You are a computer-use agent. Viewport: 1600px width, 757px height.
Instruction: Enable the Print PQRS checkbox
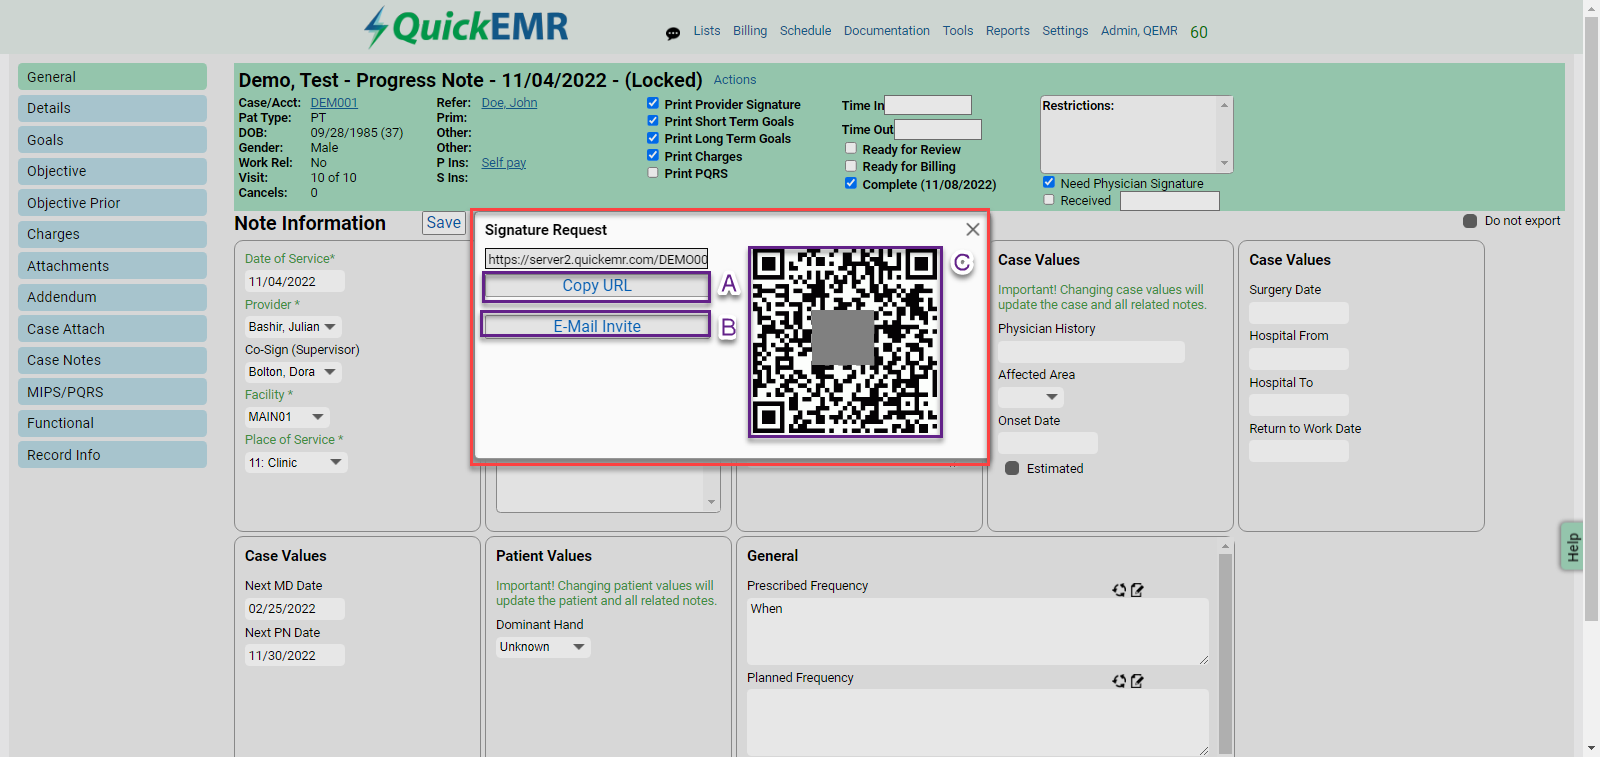pyautogui.click(x=653, y=172)
